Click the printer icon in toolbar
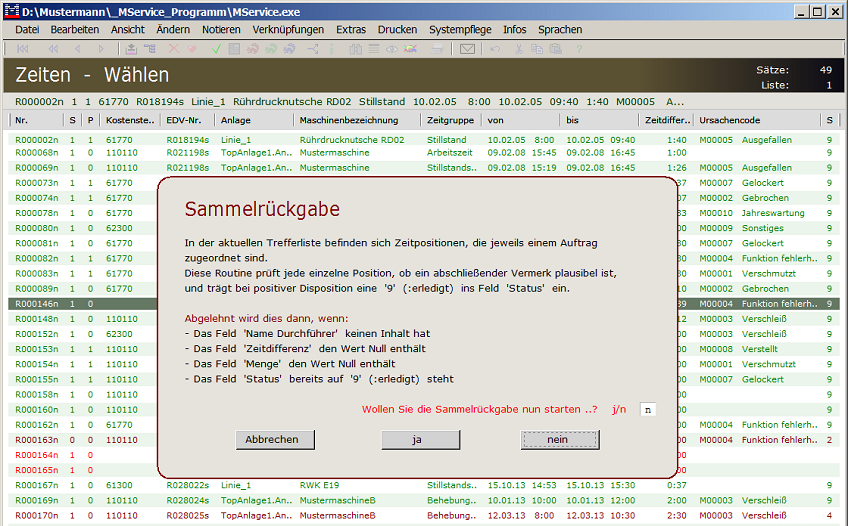Screen dimensions: 848x526 click(438, 48)
